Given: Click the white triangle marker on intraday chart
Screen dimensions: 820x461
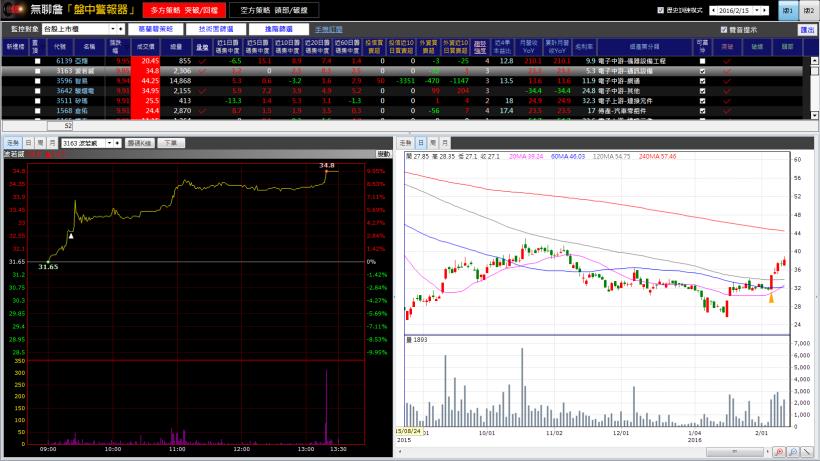Looking at the screenshot, I should pos(70,236).
